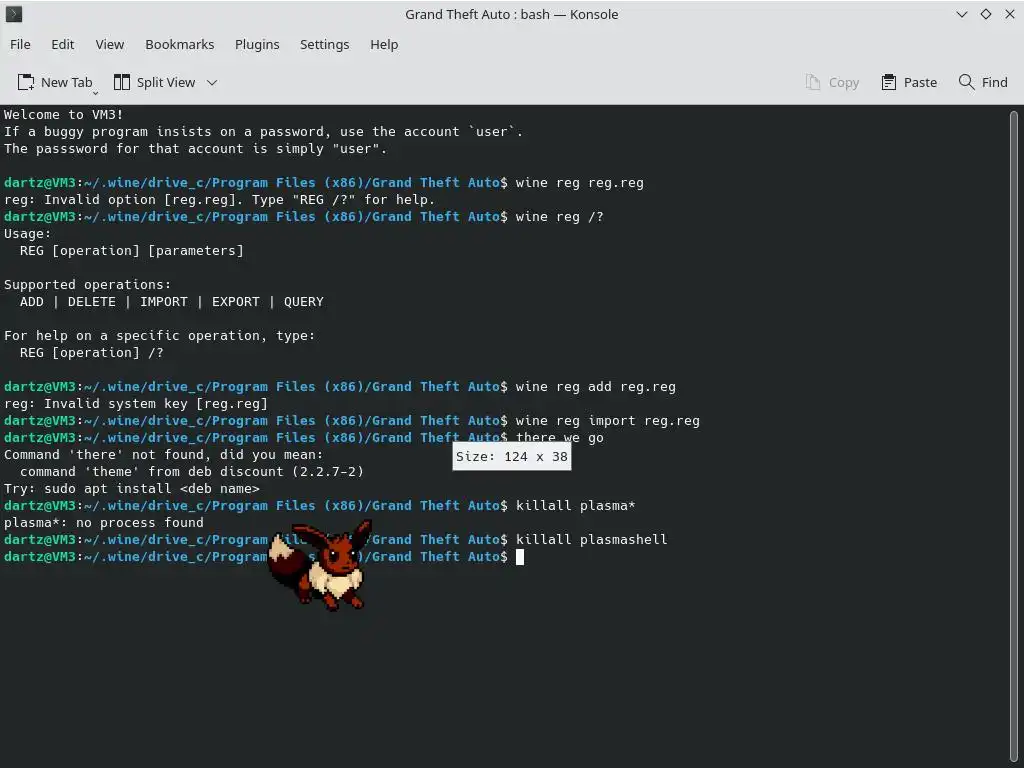
Task: Click the terminal vertical scrollbar
Action: [x=1014, y=436]
